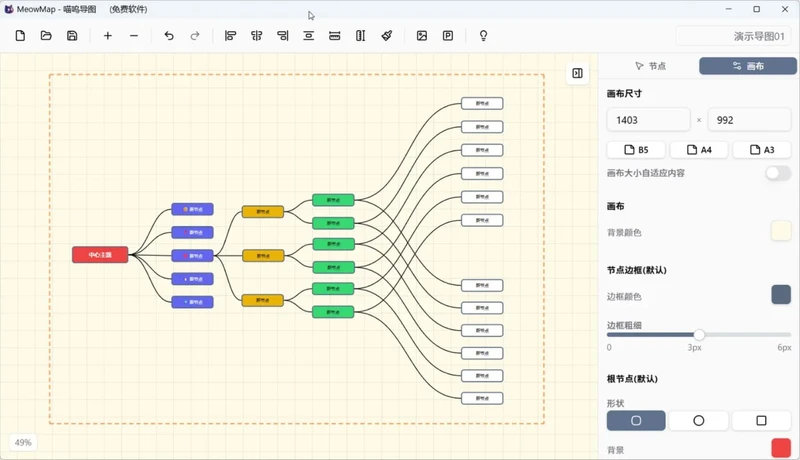Click the lightbulb tips icon
800x460 pixels.
[x=483, y=36]
